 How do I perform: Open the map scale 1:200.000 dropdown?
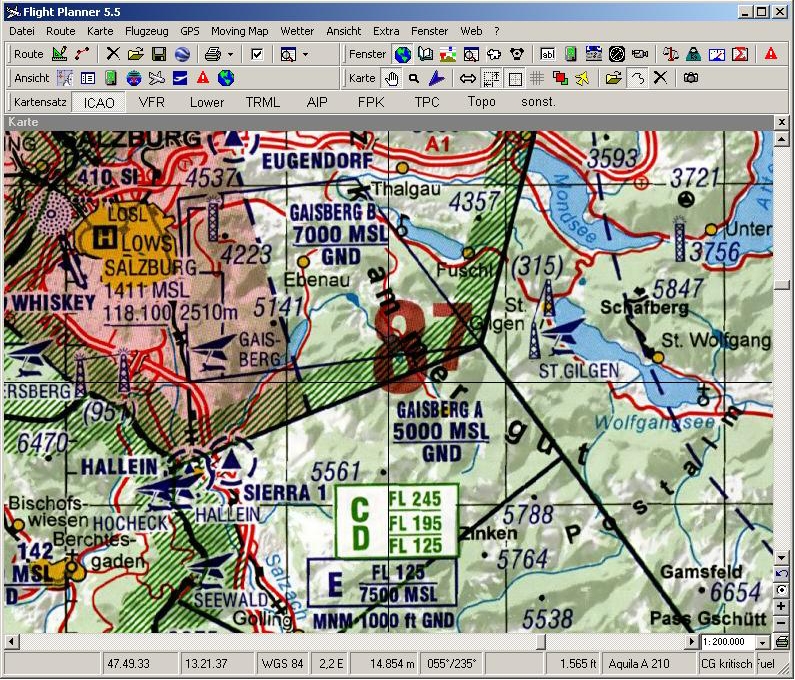(763, 642)
